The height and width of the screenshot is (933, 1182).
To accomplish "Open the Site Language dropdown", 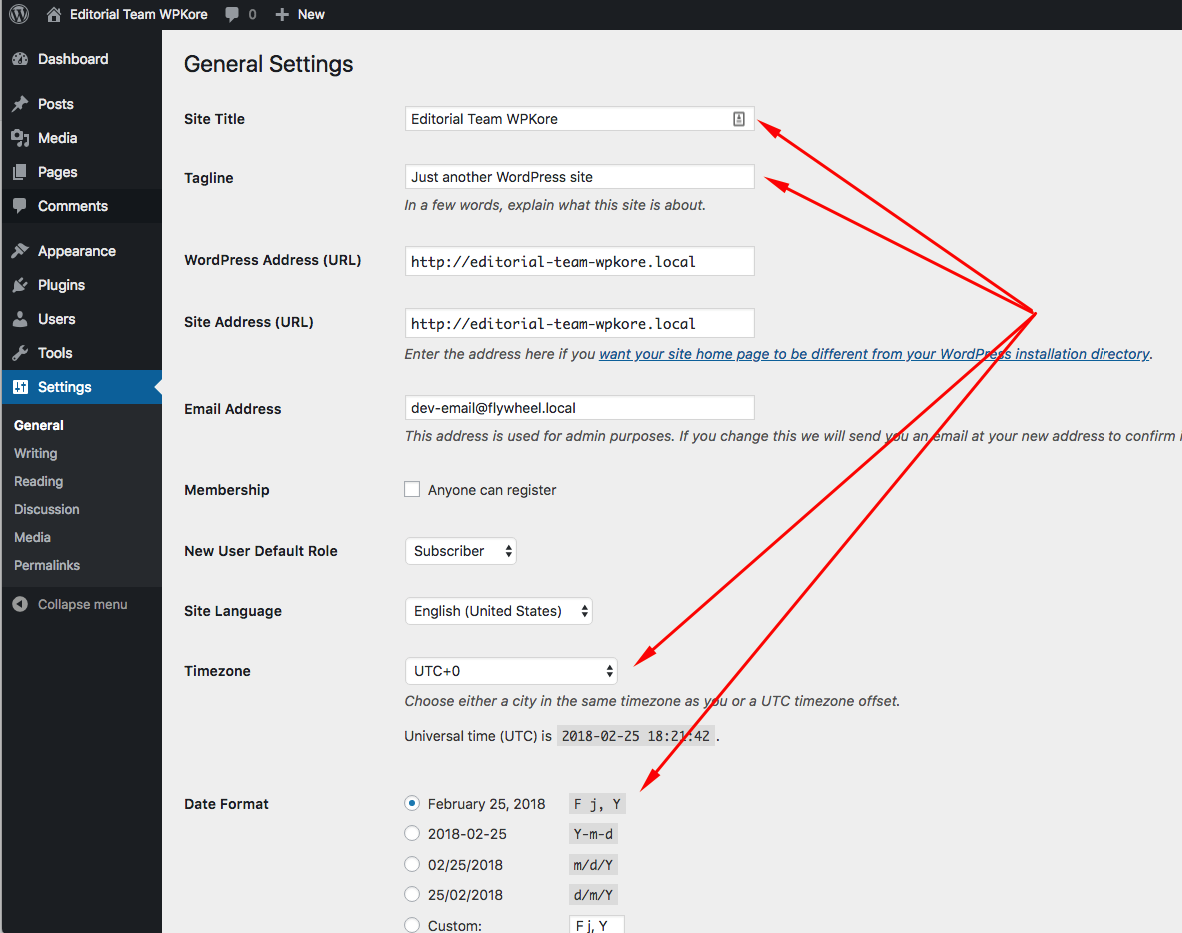I will click(498, 611).
